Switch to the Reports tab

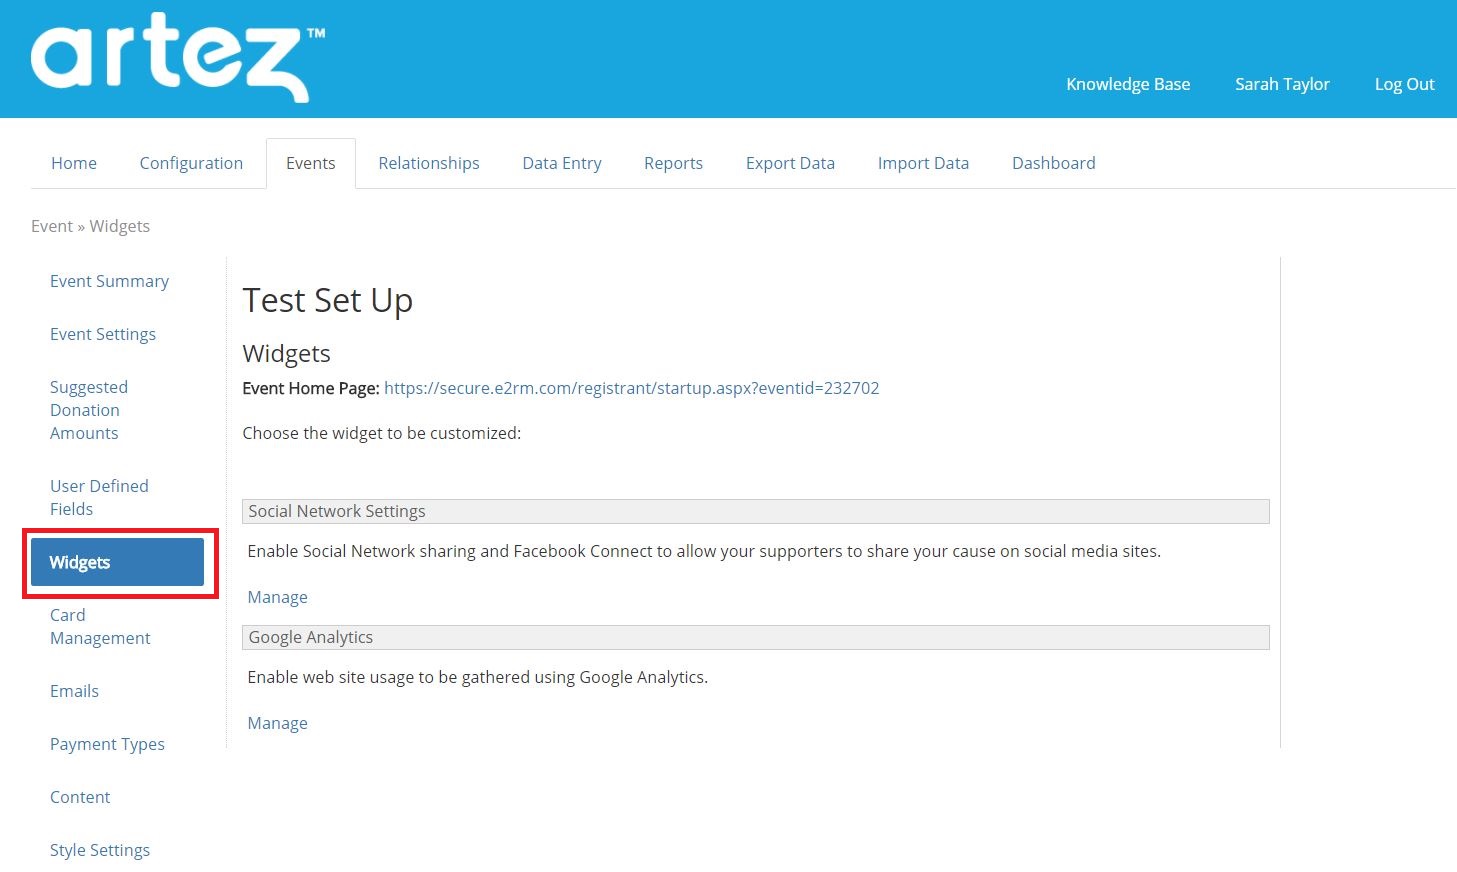[x=673, y=163]
